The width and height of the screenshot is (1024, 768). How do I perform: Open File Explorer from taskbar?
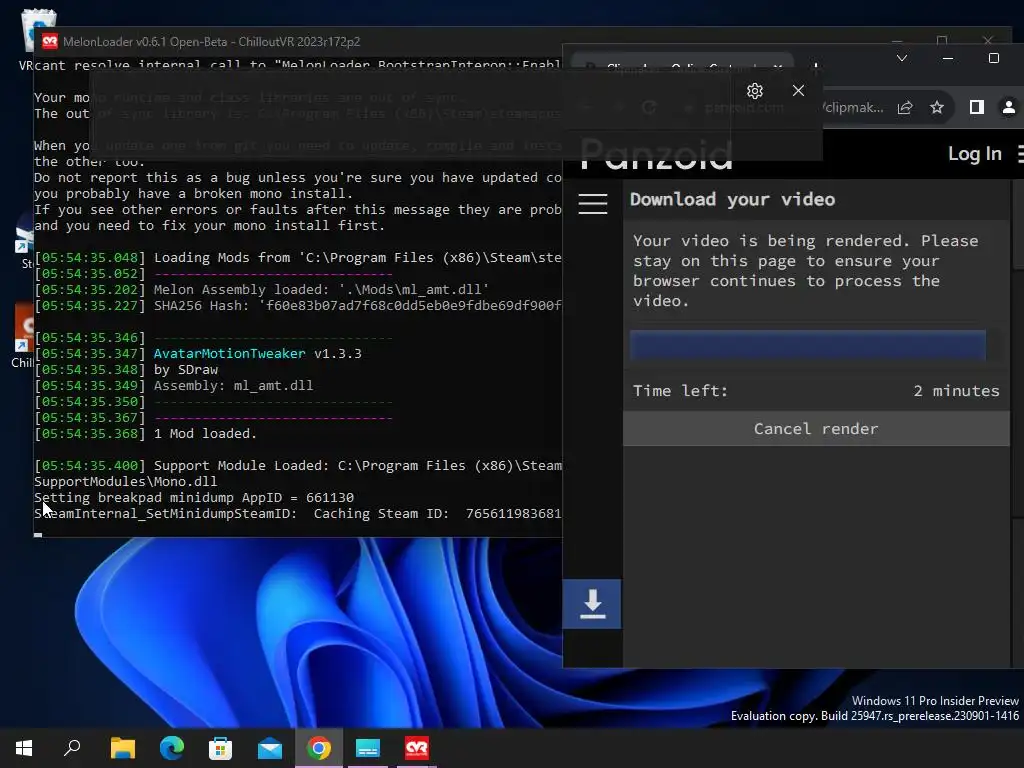122,748
